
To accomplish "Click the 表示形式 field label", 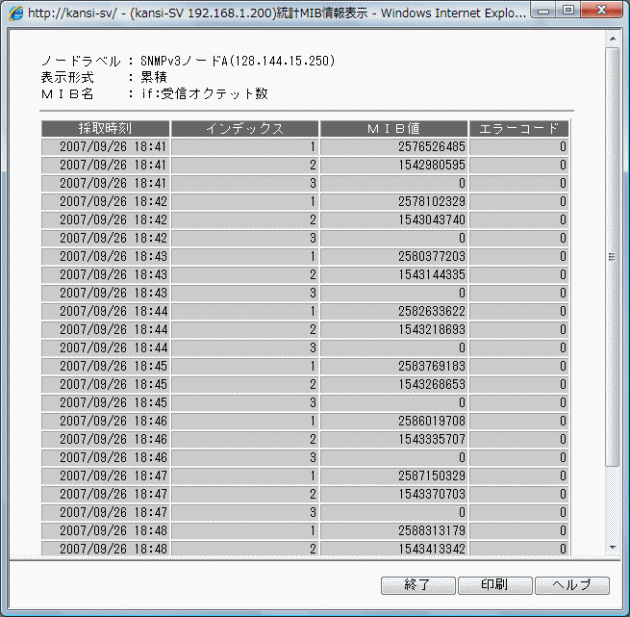I will (x=67, y=77).
